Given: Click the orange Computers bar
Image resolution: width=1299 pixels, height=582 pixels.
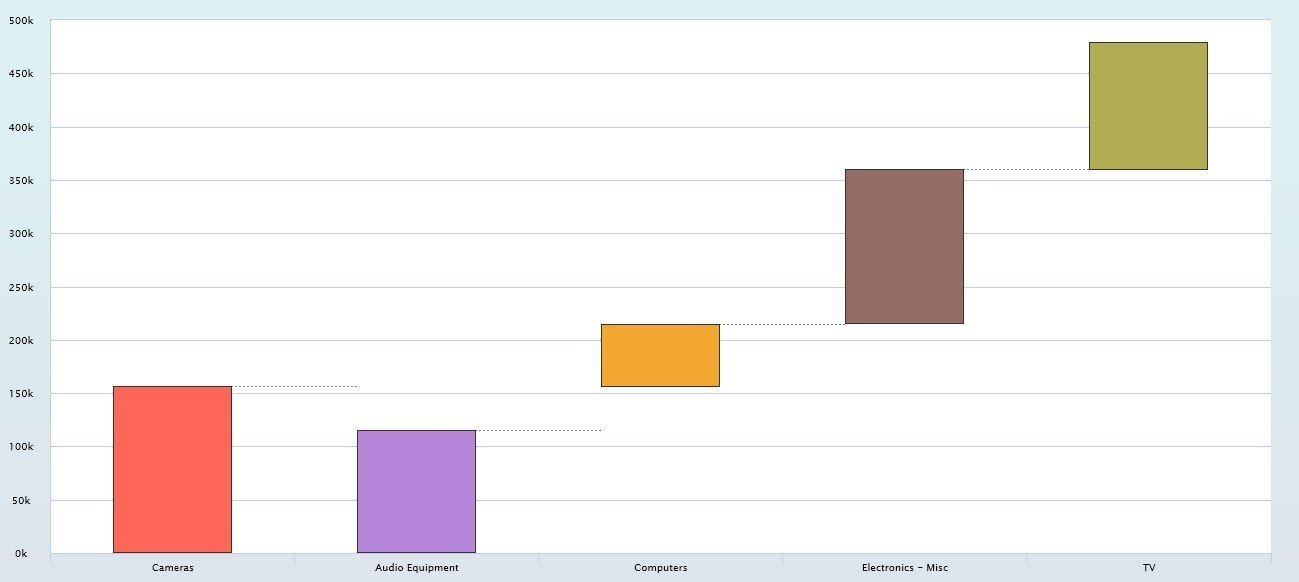Looking at the screenshot, I should coord(660,355).
